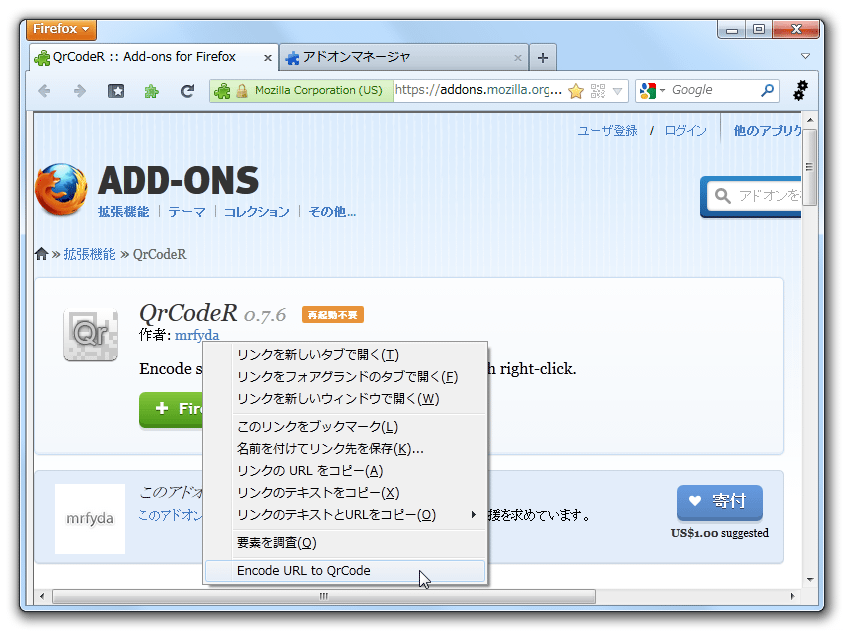This screenshot has width=847, height=635.
Task: Open the その他... navigation menu
Action: [332, 212]
